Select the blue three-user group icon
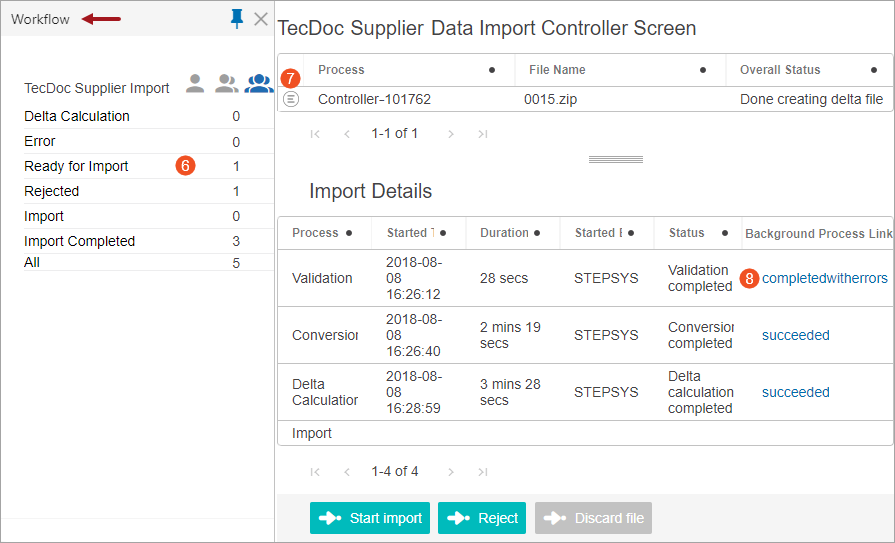The height and width of the screenshot is (543, 895). coord(259,83)
